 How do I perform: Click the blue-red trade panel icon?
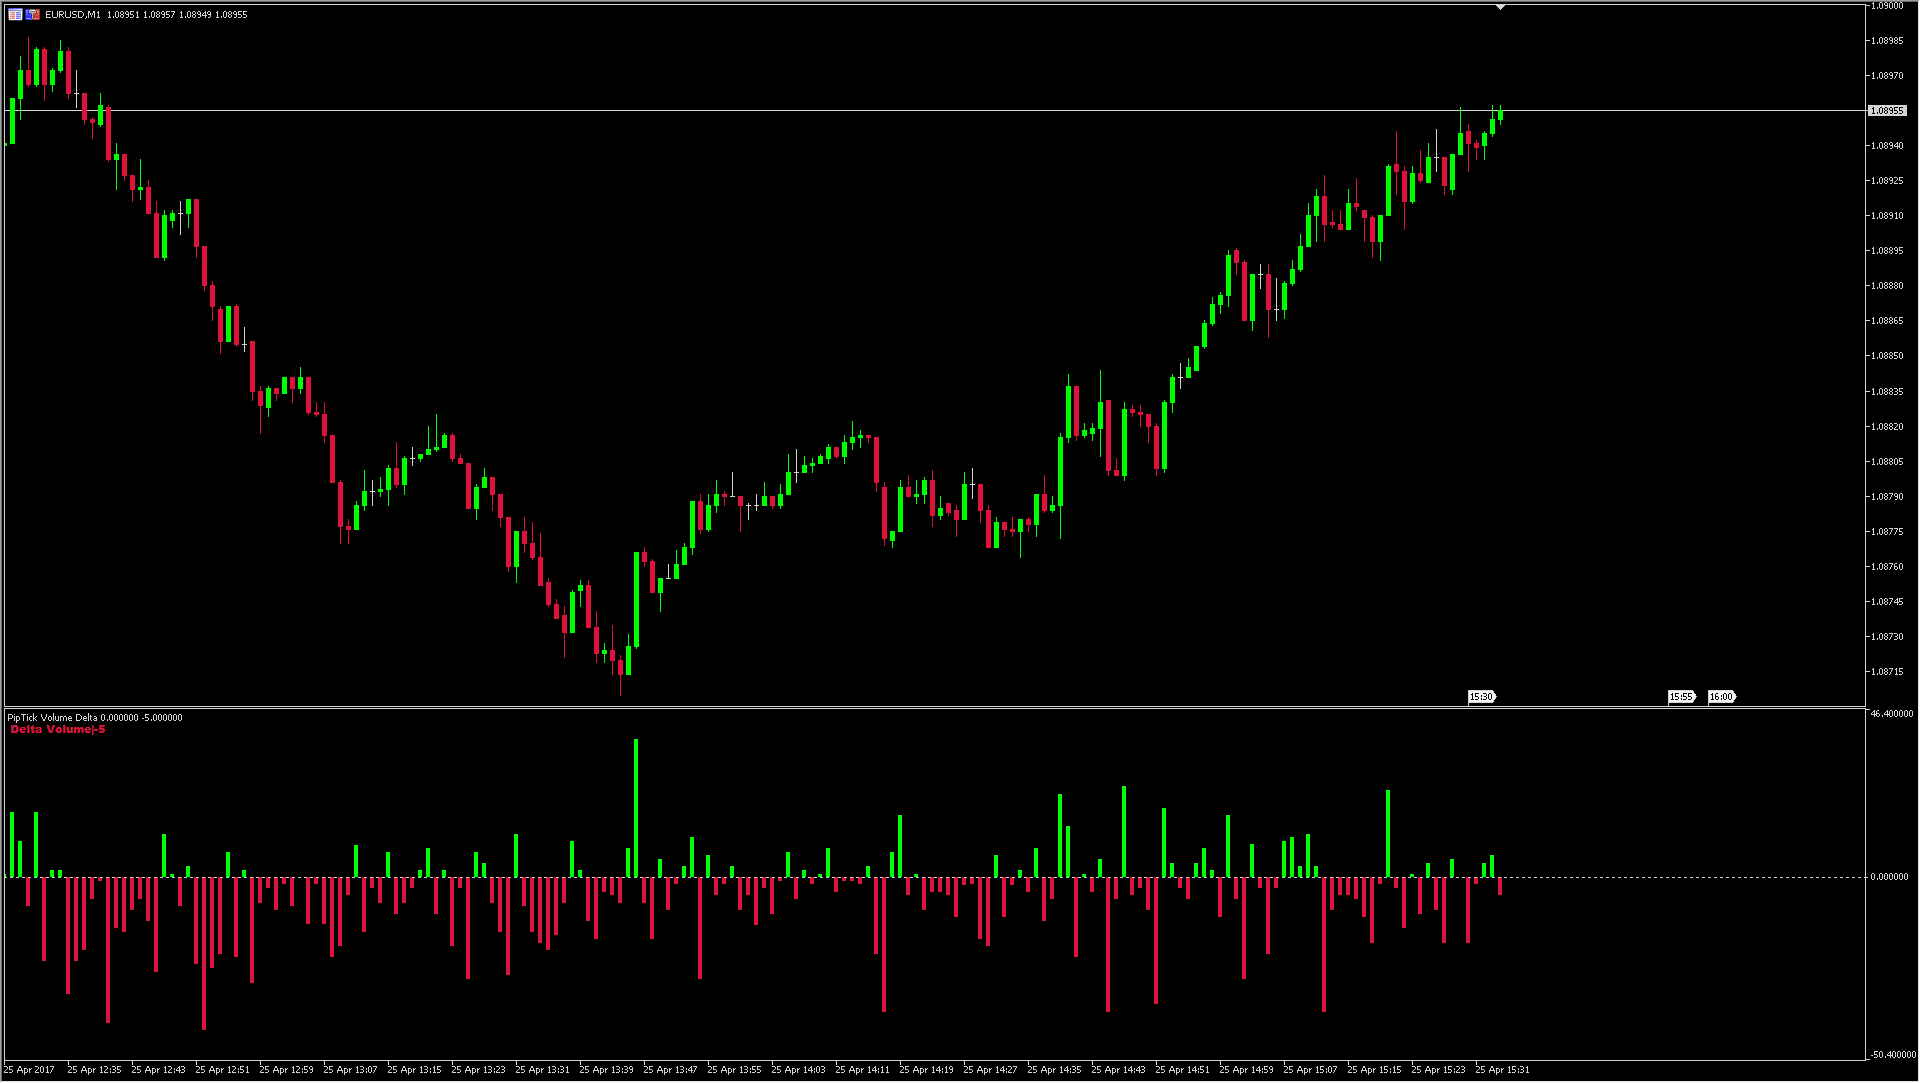pyautogui.click(x=33, y=15)
